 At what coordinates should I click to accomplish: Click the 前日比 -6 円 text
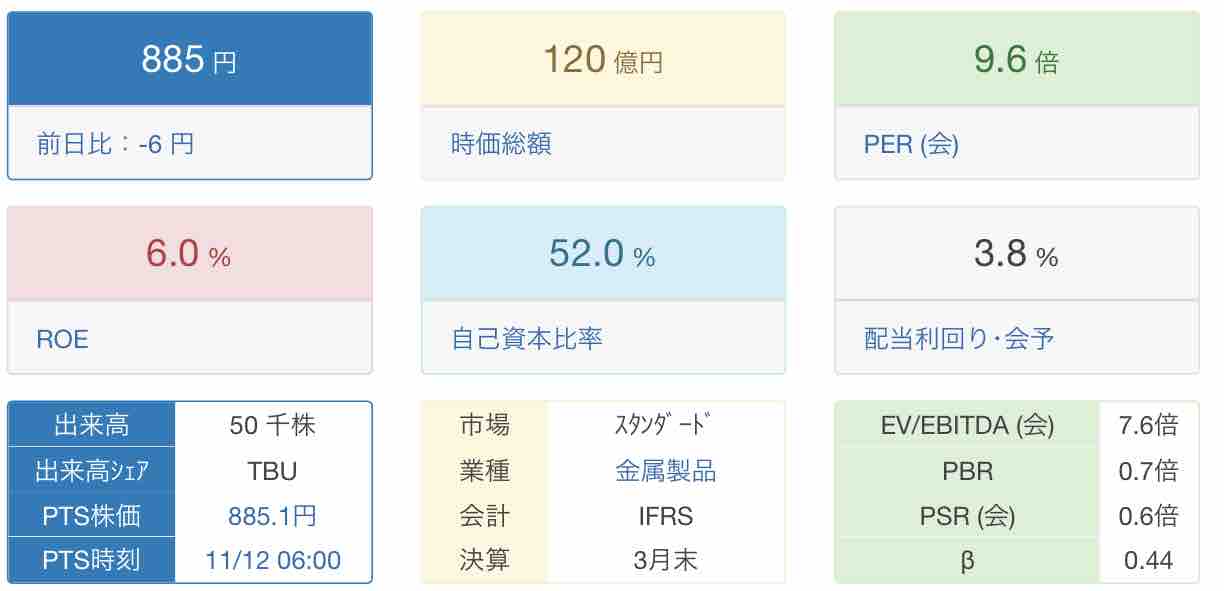pos(115,144)
